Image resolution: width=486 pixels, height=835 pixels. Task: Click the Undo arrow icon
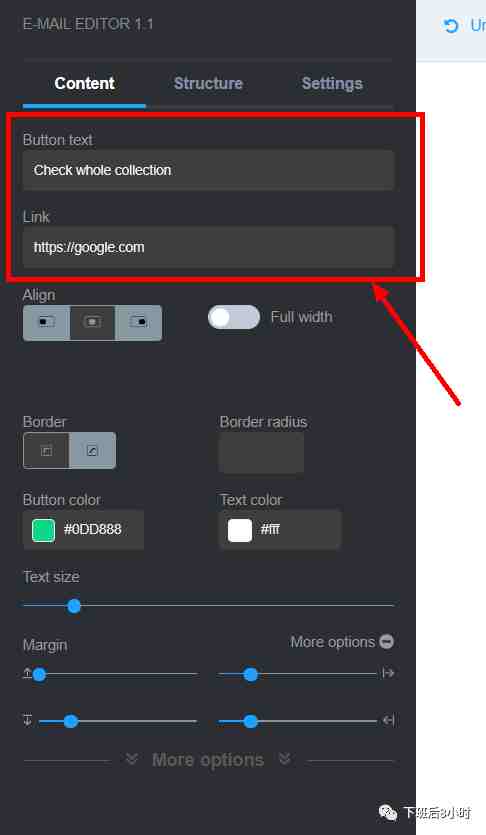click(451, 26)
